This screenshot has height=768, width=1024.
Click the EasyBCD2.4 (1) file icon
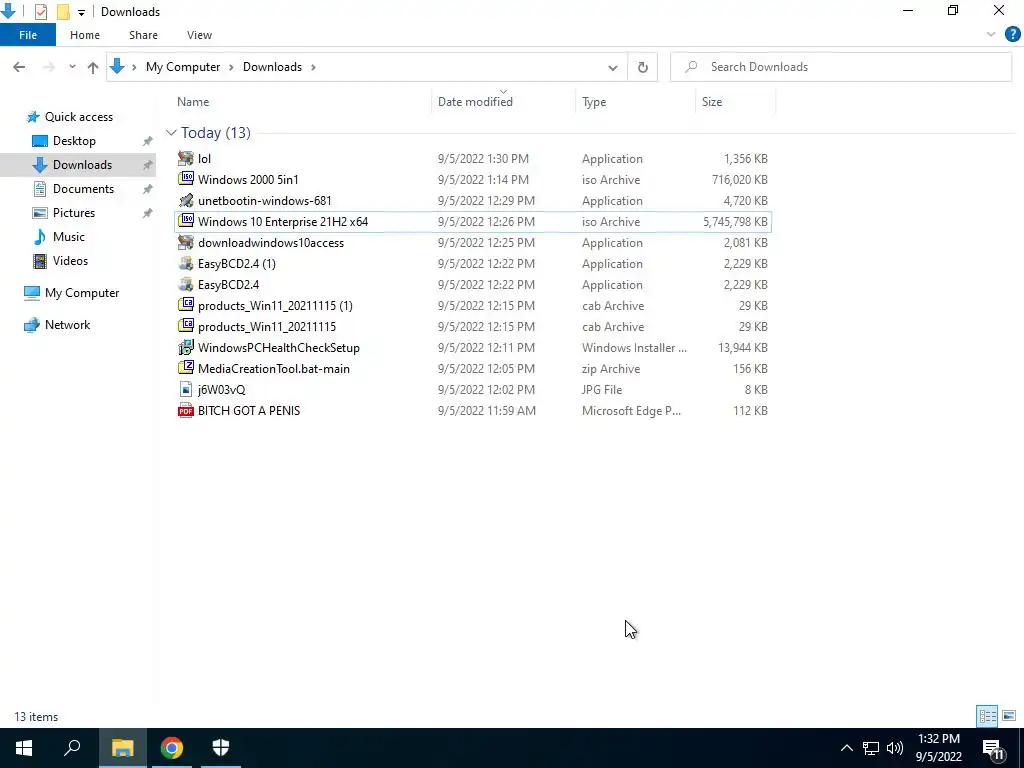pyautogui.click(x=186, y=263)
